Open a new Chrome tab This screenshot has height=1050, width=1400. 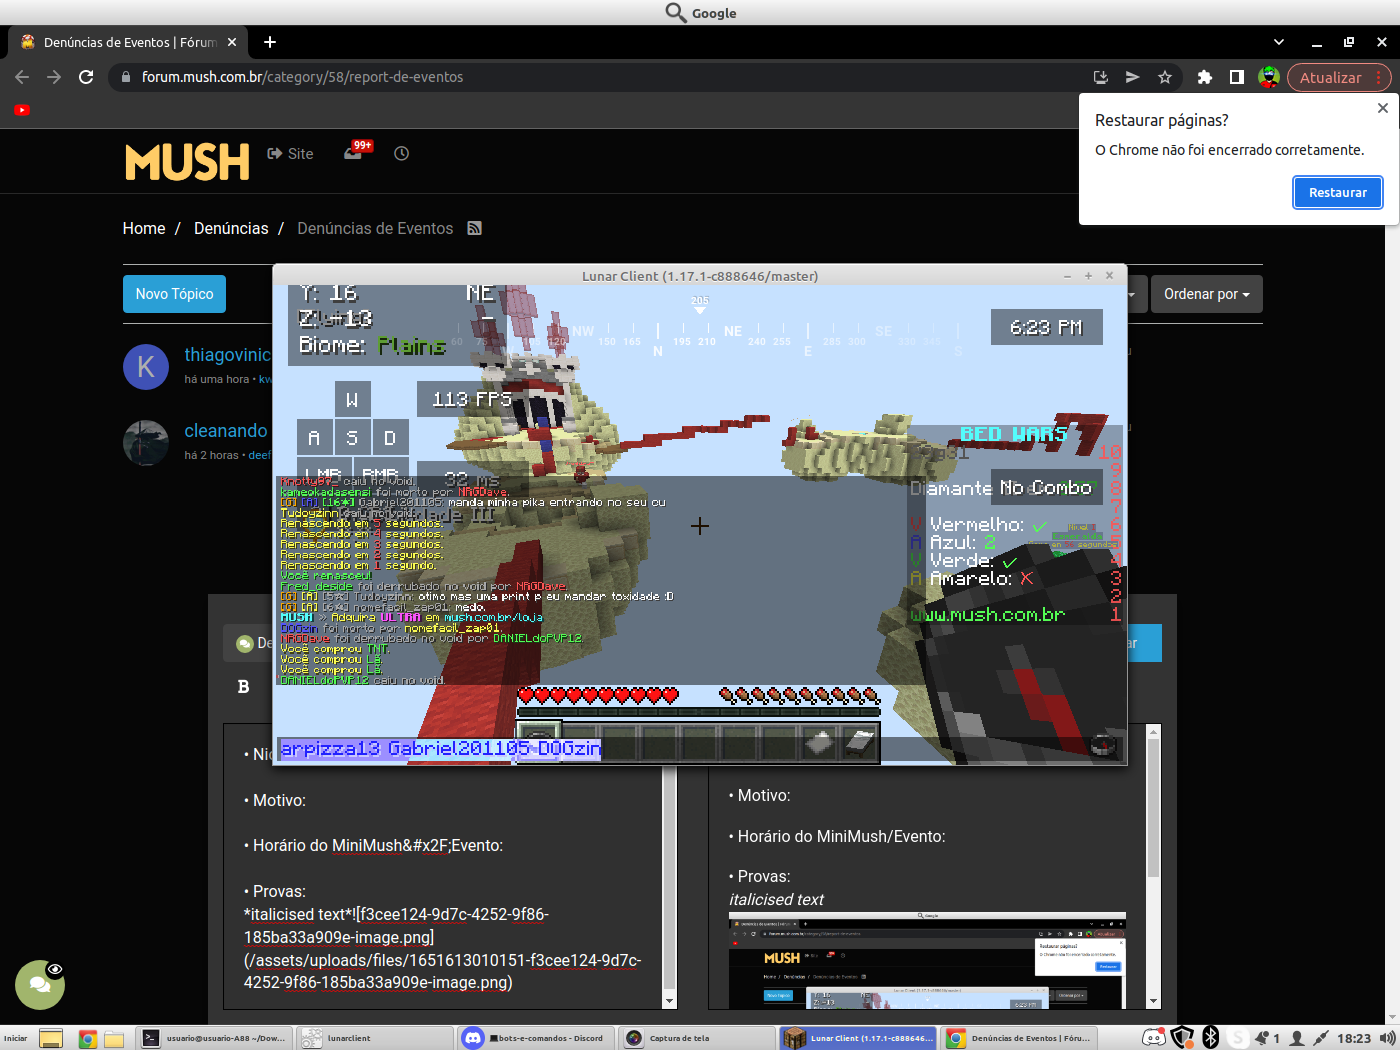coord(270,42)
